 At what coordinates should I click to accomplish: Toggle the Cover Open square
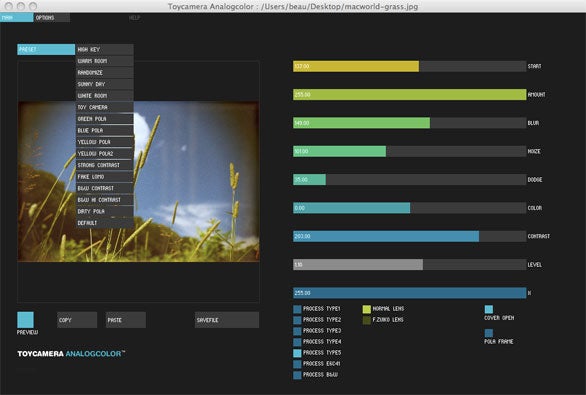488,309
